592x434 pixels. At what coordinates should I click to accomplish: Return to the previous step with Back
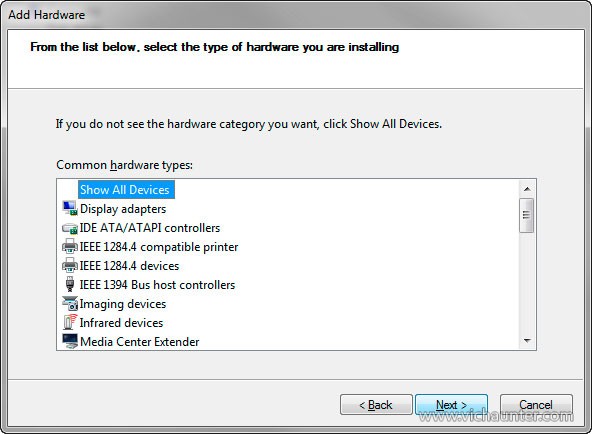376,405
